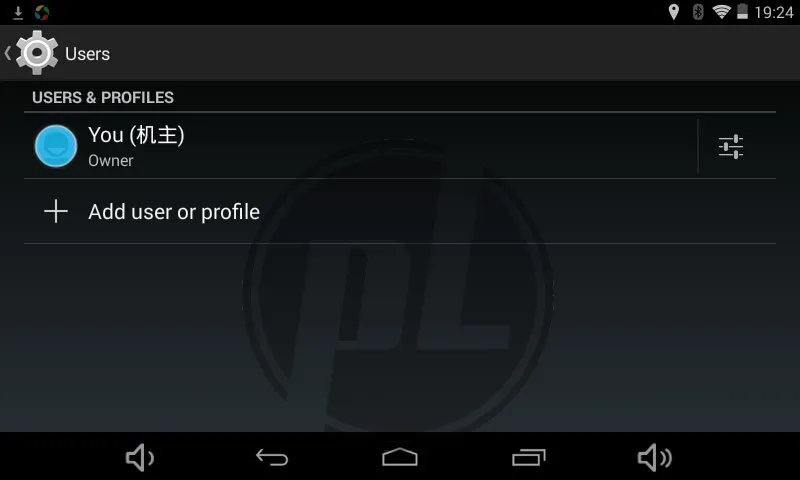Open the You (机主) owner entry
Viewport: 800px width, 480px height.
point(360,146)
